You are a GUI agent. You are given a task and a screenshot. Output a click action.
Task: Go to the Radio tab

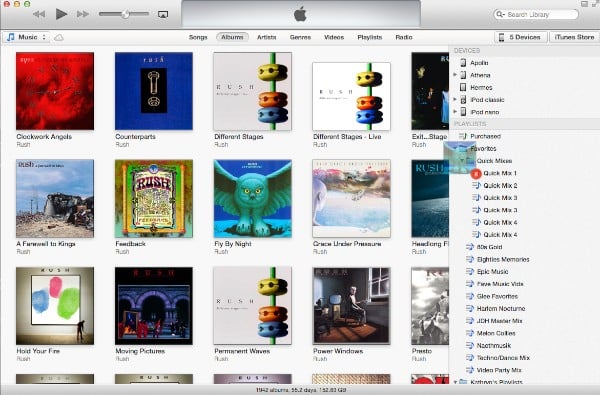(404, 37)
